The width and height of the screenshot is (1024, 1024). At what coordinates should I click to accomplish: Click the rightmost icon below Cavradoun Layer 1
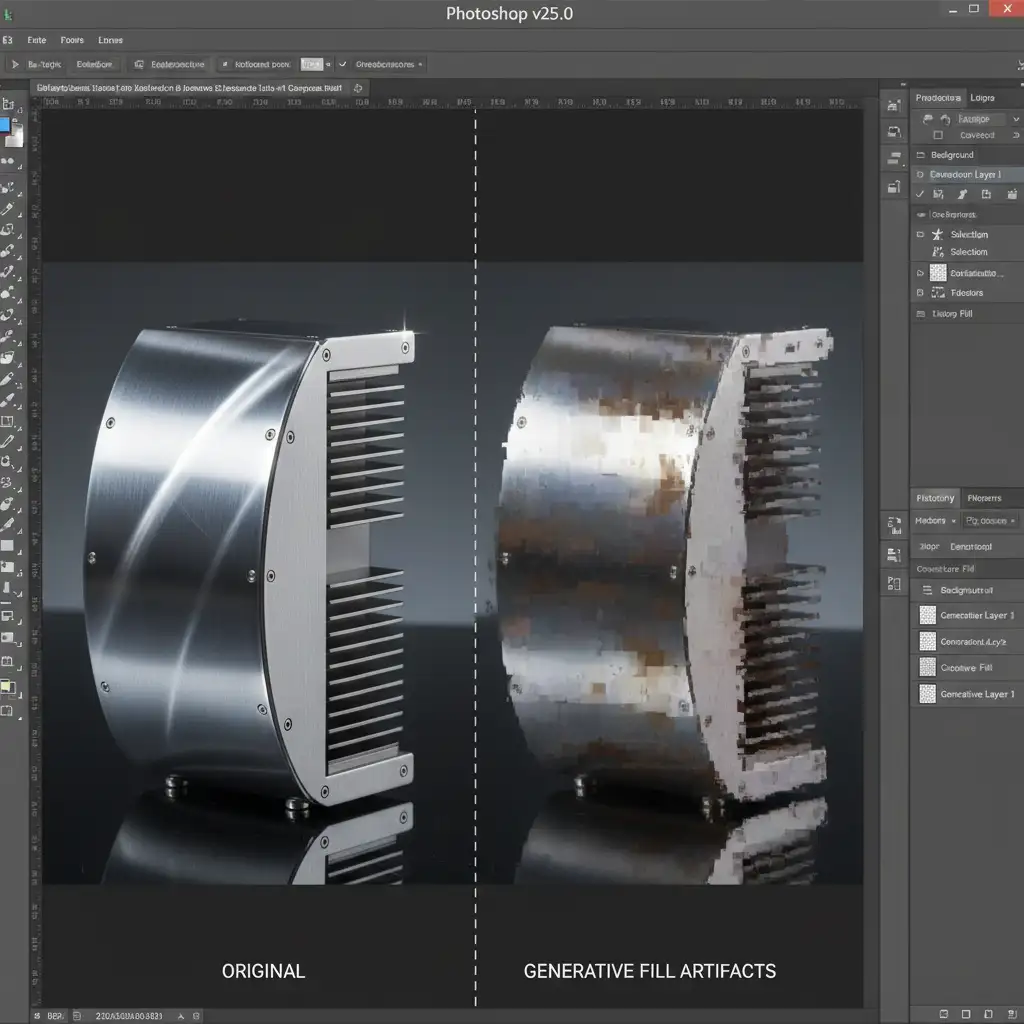point(1010,194)
